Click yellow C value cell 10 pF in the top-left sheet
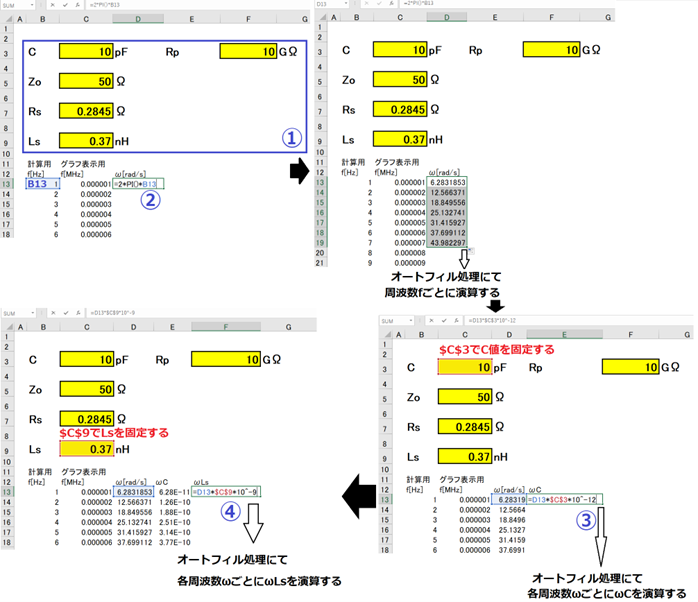 [x=86, y=52]
